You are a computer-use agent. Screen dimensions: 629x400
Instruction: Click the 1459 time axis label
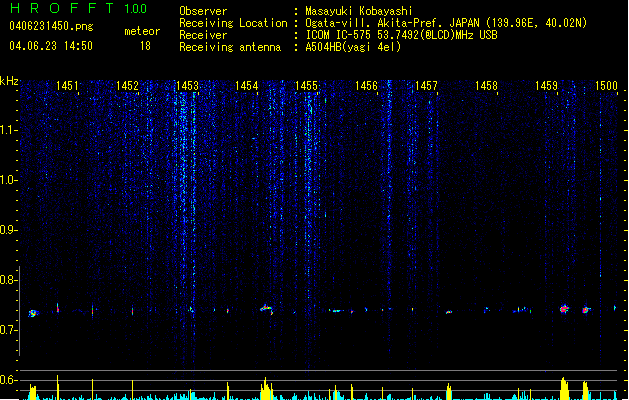pos(546,86)
